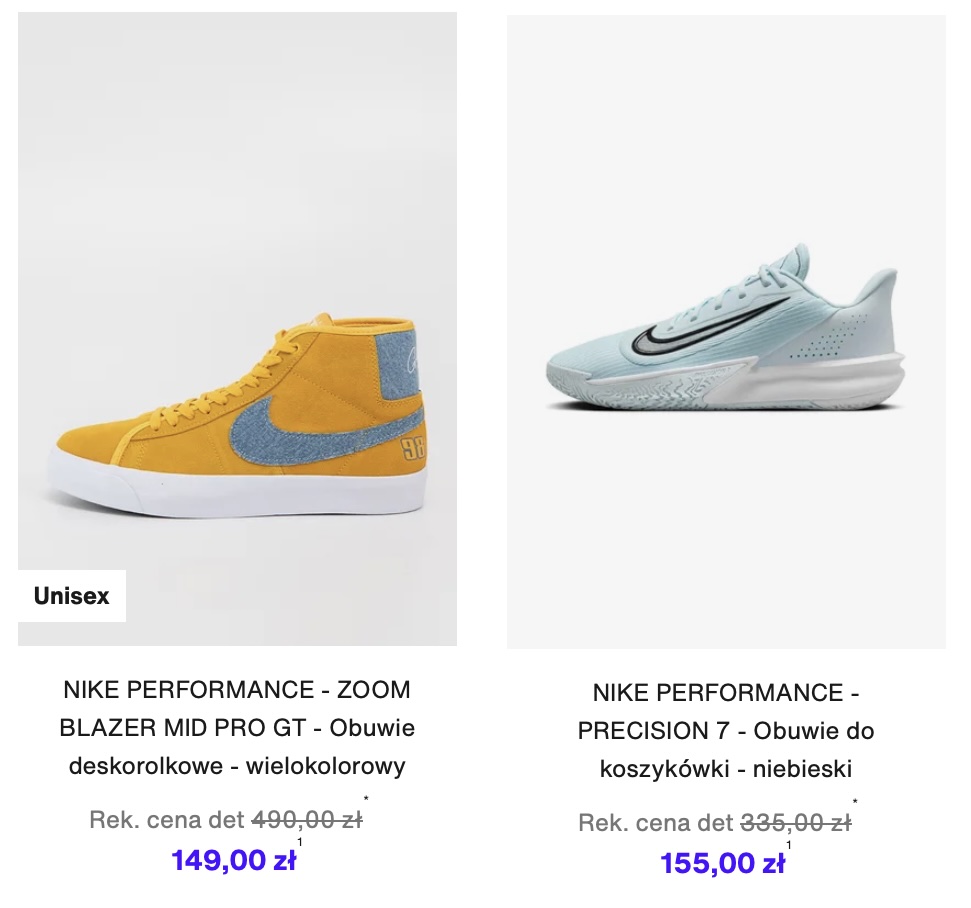
Task: Open the light blue Precision 7 shoe image
Action: tap(726, 332)
